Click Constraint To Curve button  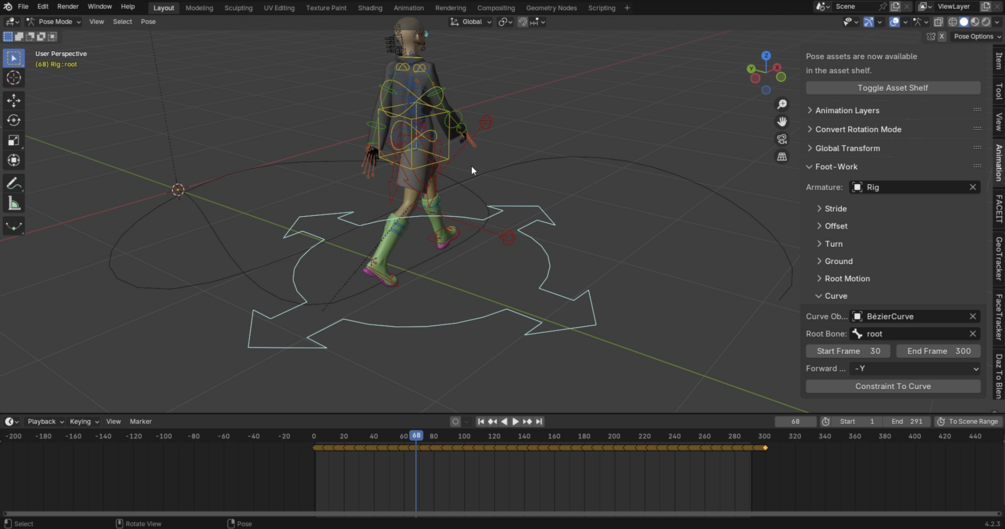point(893,387)
